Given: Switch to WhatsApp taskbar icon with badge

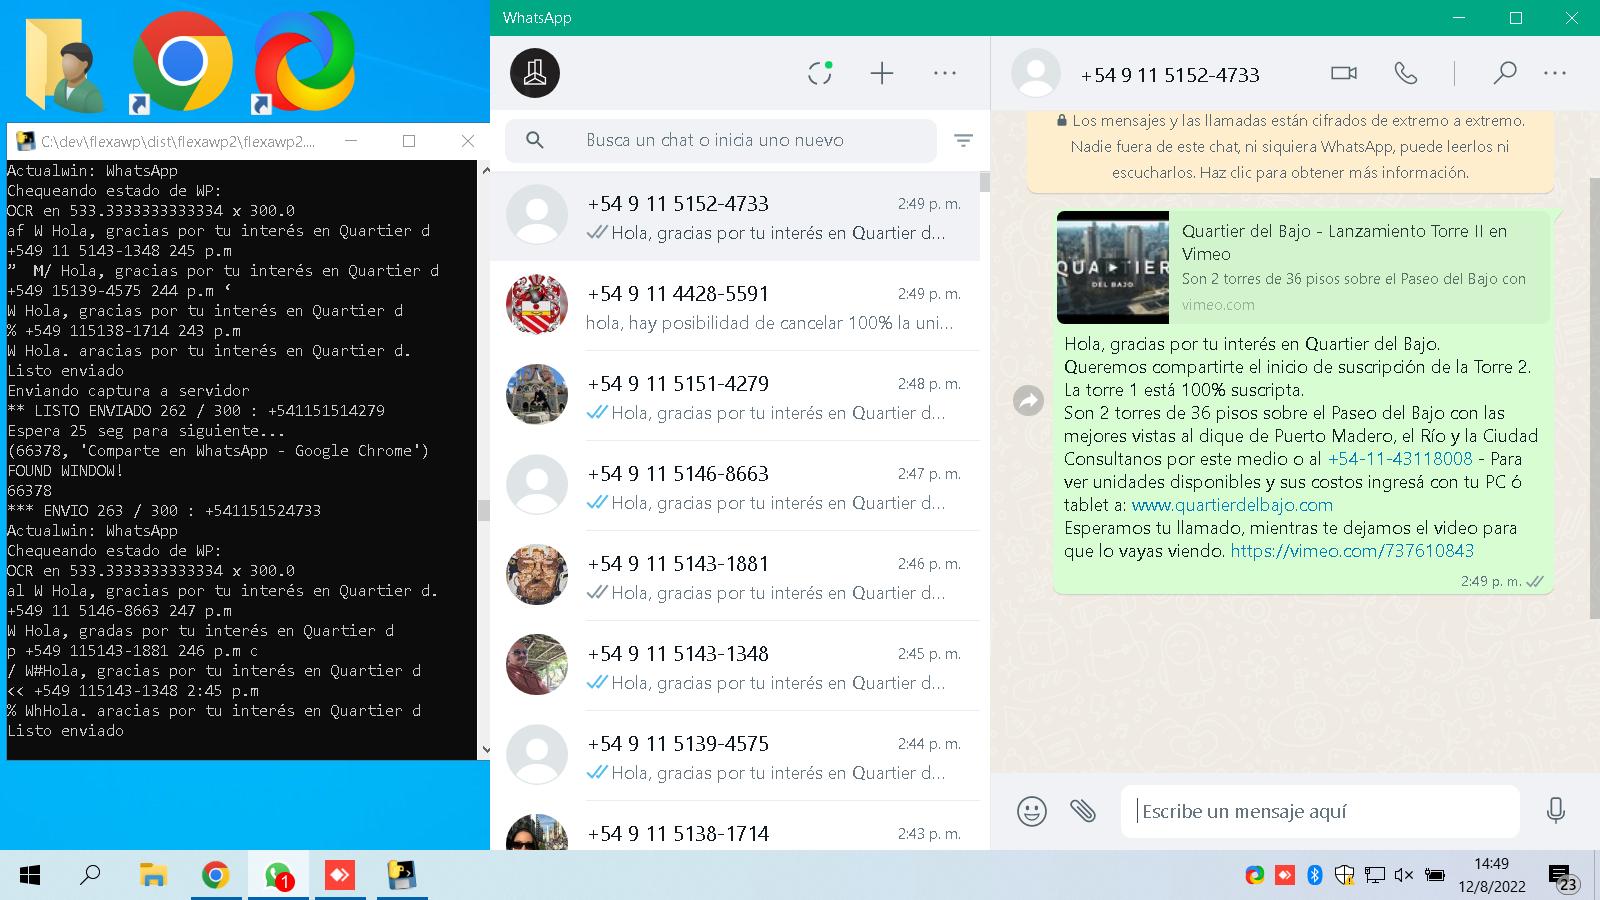Looking at the screenshot, I should pyautogui.click(x=277, y=876).
